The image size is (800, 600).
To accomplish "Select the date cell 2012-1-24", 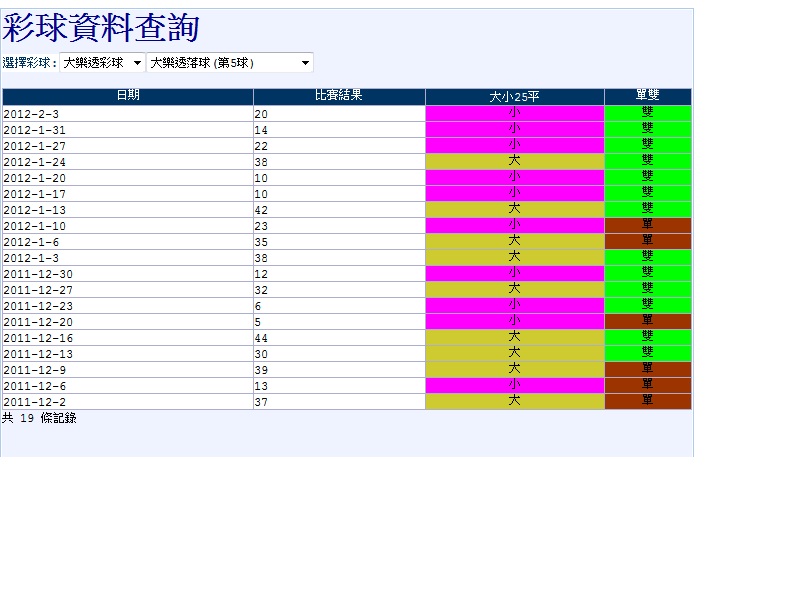I will (x=128, y=162).
